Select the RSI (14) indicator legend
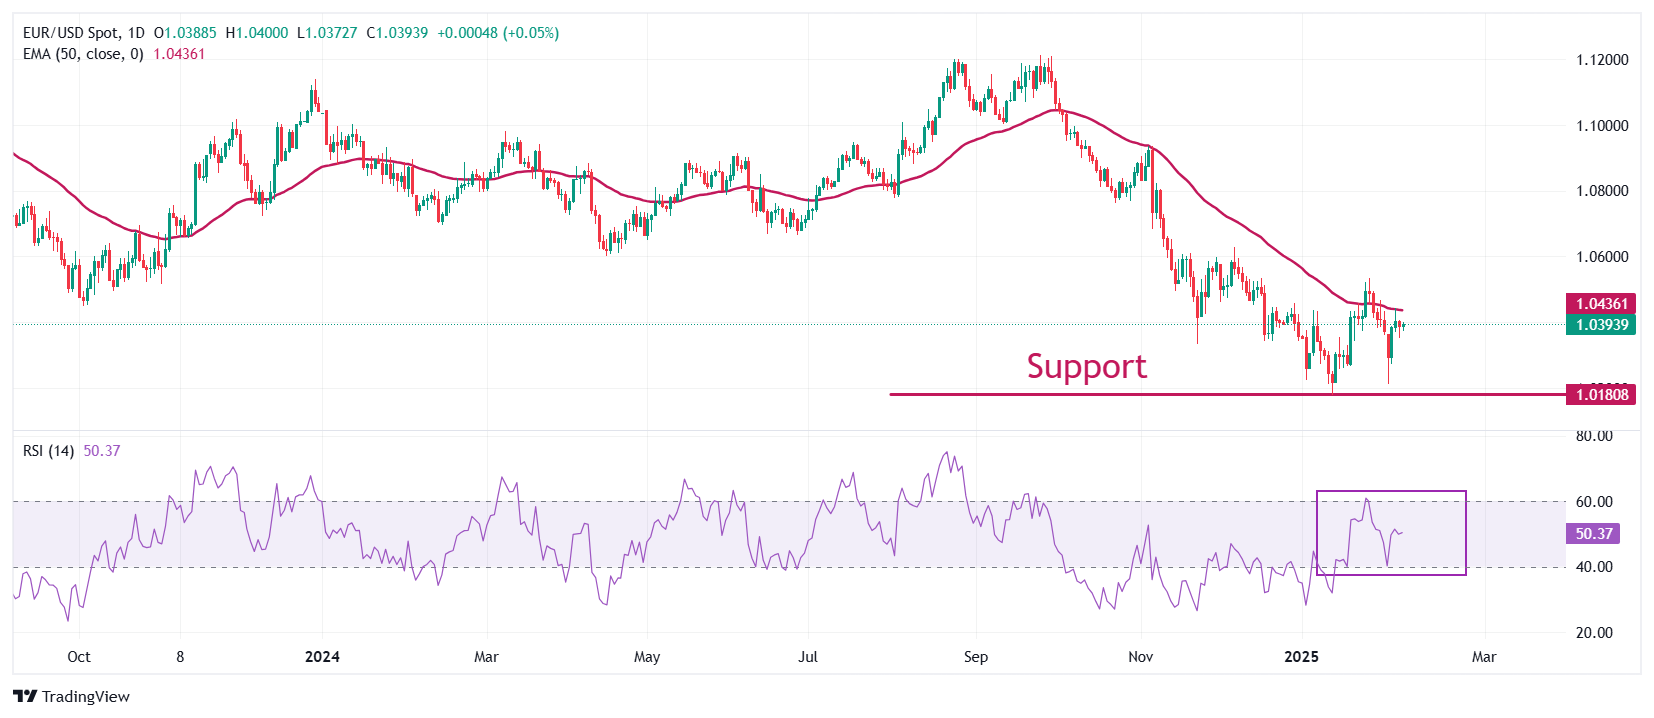Viewport: 1654px width, 718px height. click(x=48, y=451)
